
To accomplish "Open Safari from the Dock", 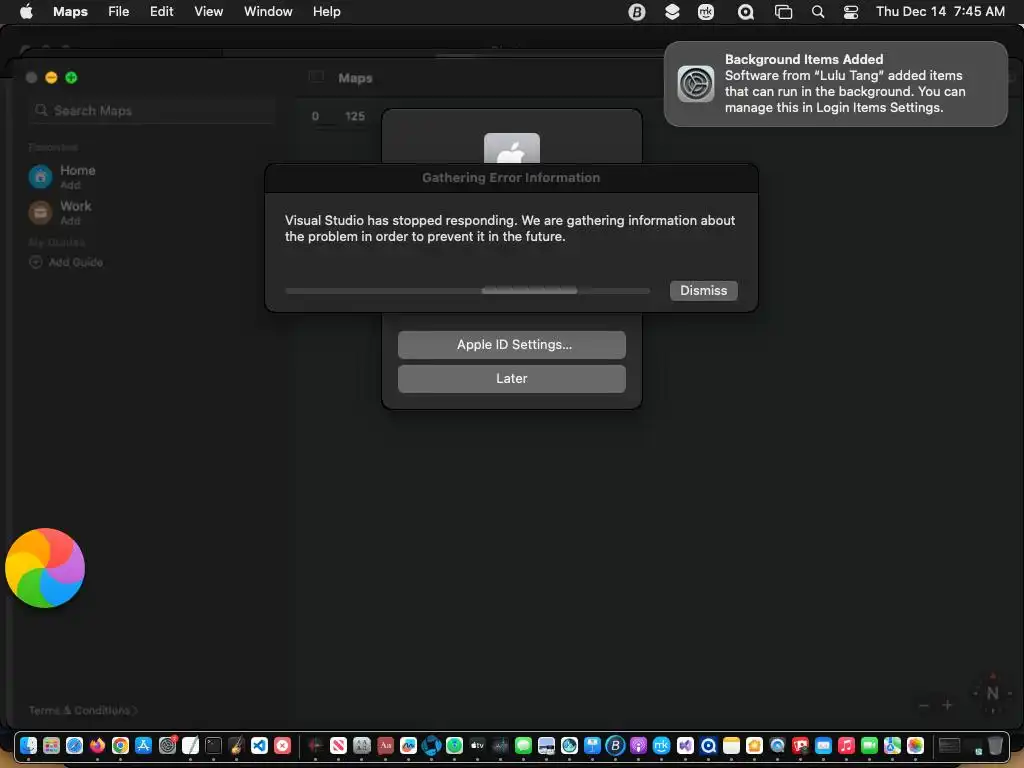I will point(74,745).
